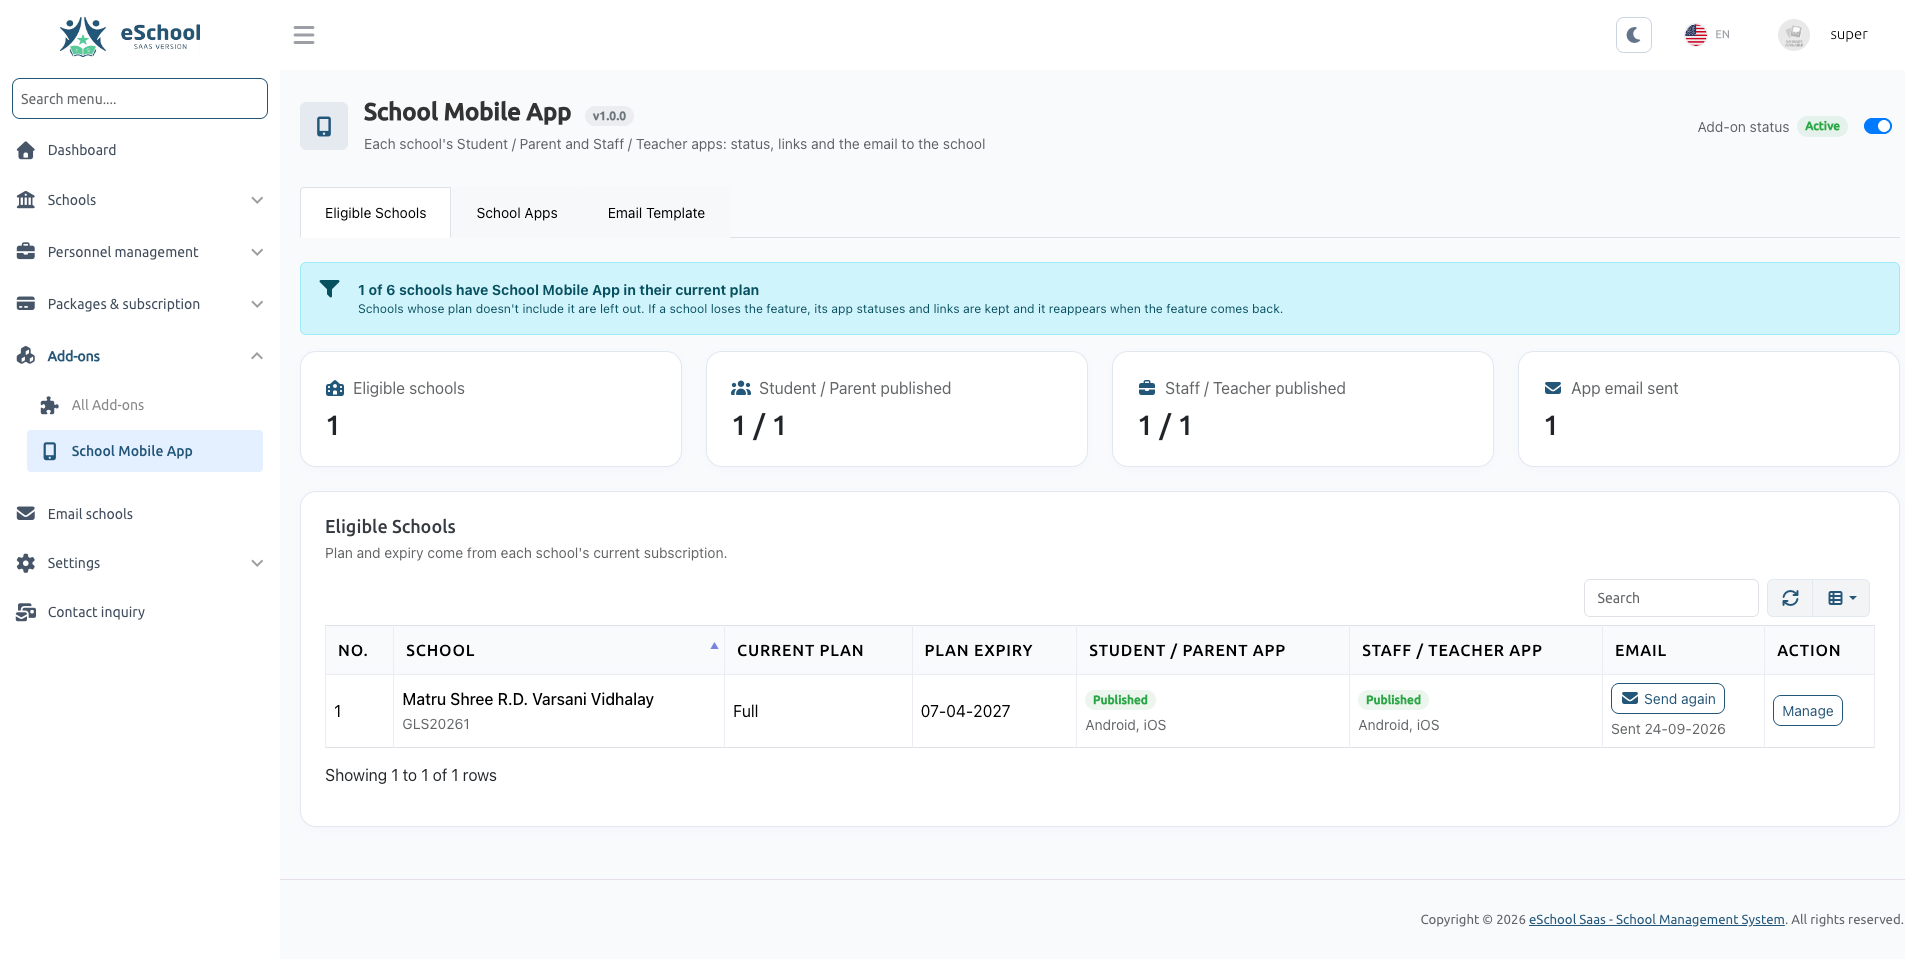Click the Active status badge
The height and width of the screenshot is (959, 1905).
point(1822,126)
